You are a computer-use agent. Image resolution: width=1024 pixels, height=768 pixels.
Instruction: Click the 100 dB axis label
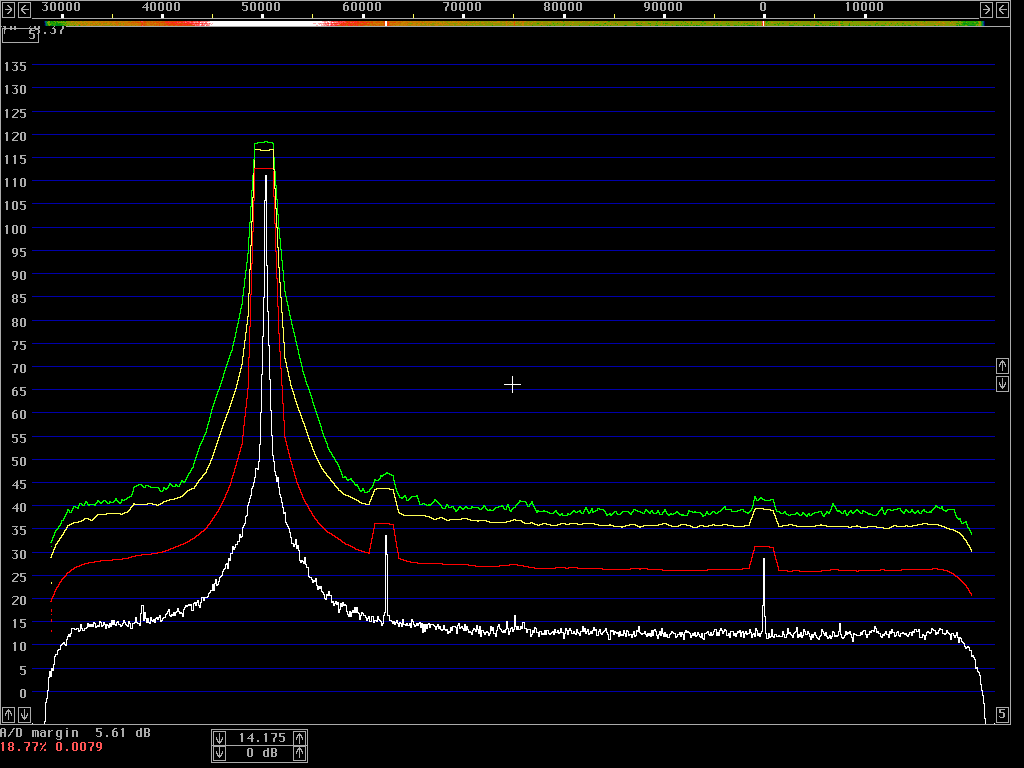pyautogui.click(x=15, y=229)
